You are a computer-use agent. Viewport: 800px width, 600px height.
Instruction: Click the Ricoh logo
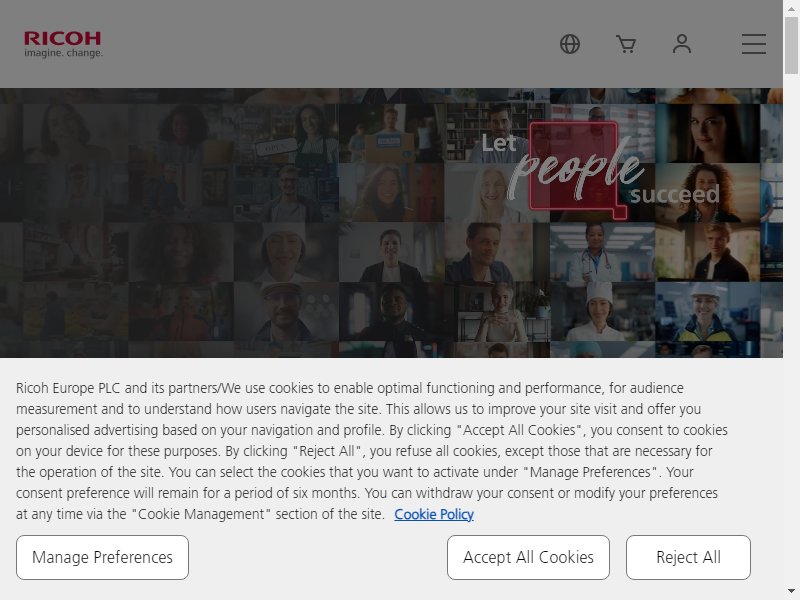point(63,44)
